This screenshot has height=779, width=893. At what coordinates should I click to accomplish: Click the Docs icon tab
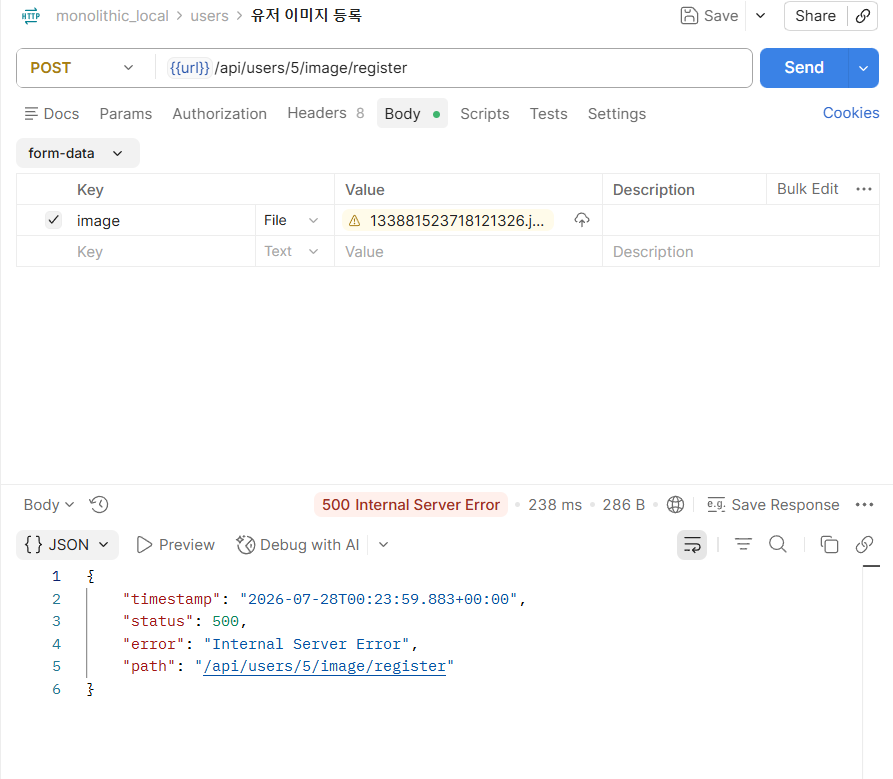52,114
